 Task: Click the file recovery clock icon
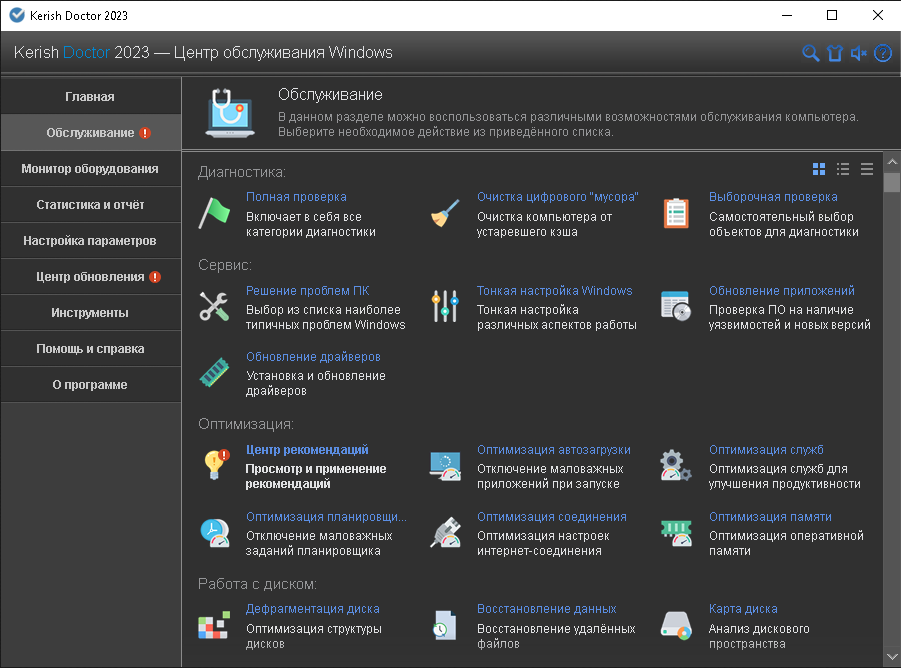click(445, 625)
